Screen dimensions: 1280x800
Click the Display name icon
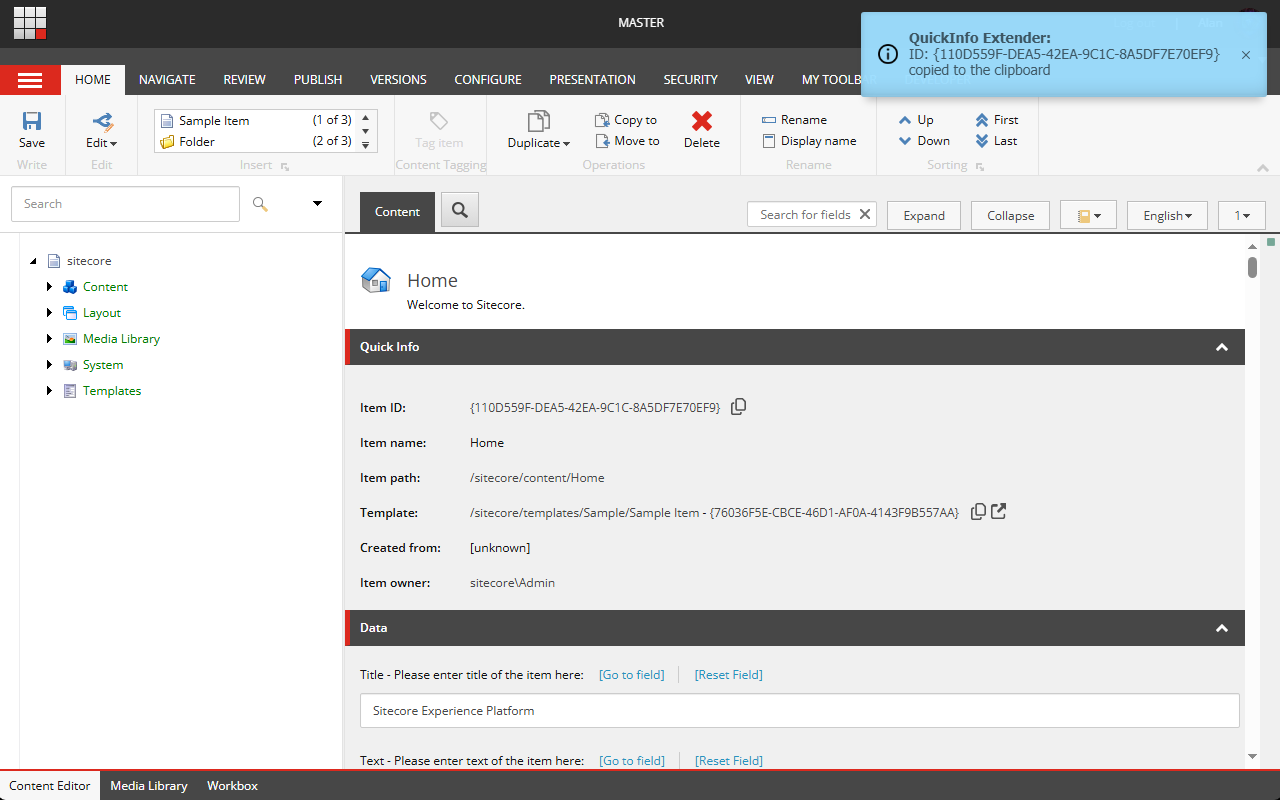point(769,141)
